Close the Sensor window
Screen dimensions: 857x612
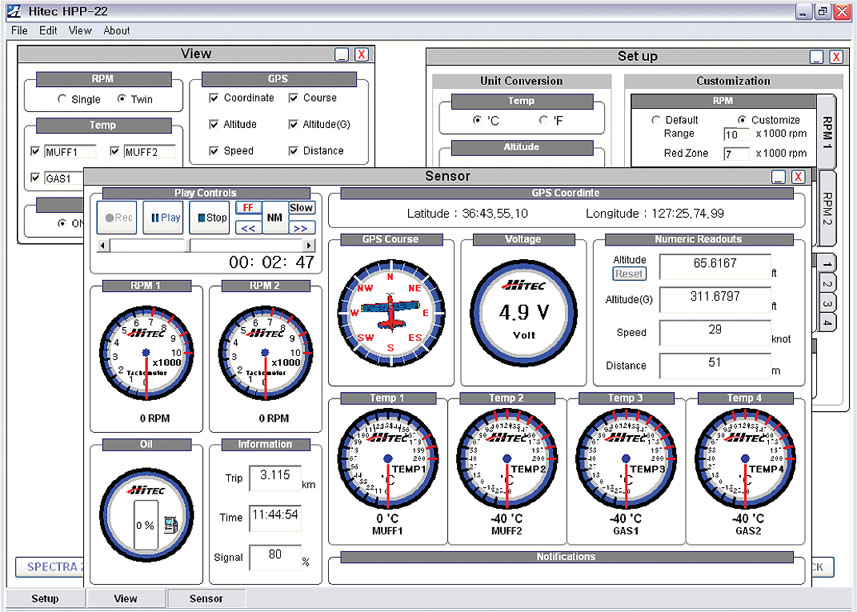pos(798,176)
